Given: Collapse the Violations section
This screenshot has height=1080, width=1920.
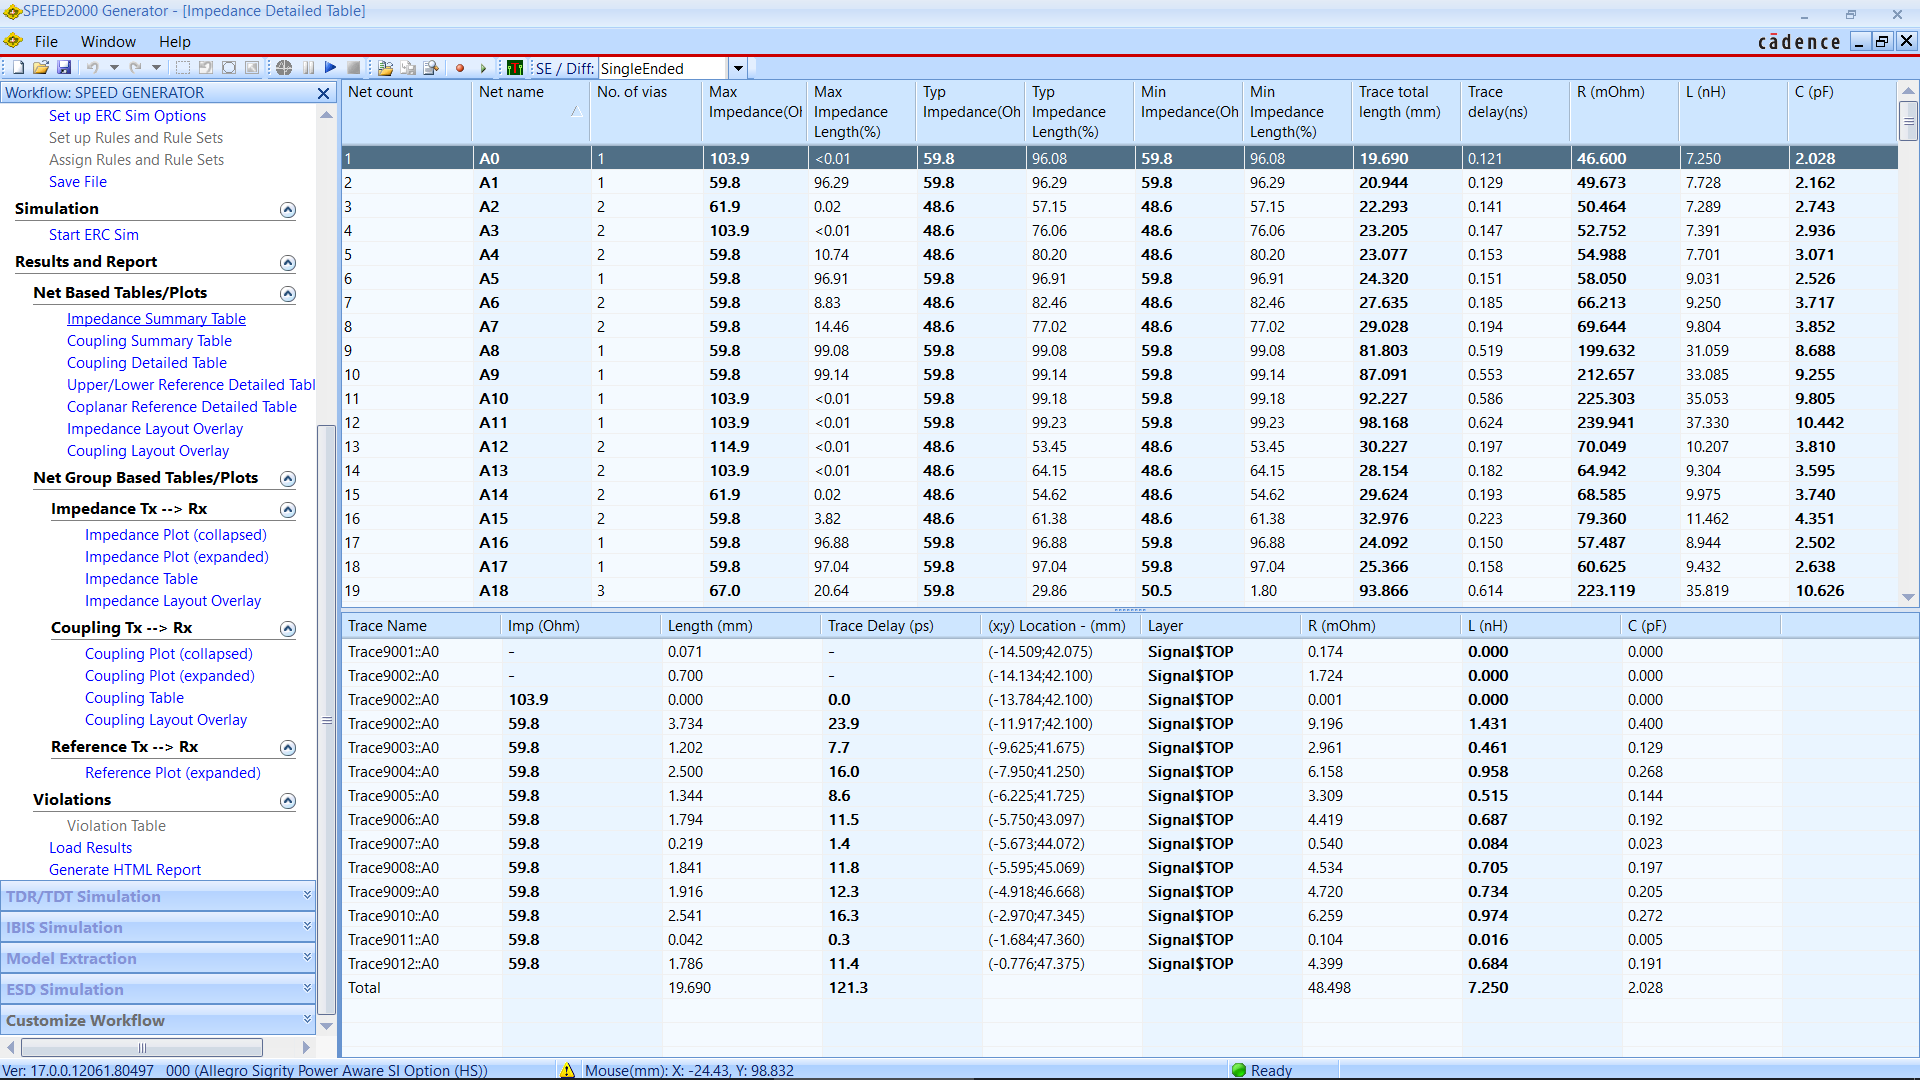Looking at the screenshot, I should pyautogui.click(x=288, y=801).
